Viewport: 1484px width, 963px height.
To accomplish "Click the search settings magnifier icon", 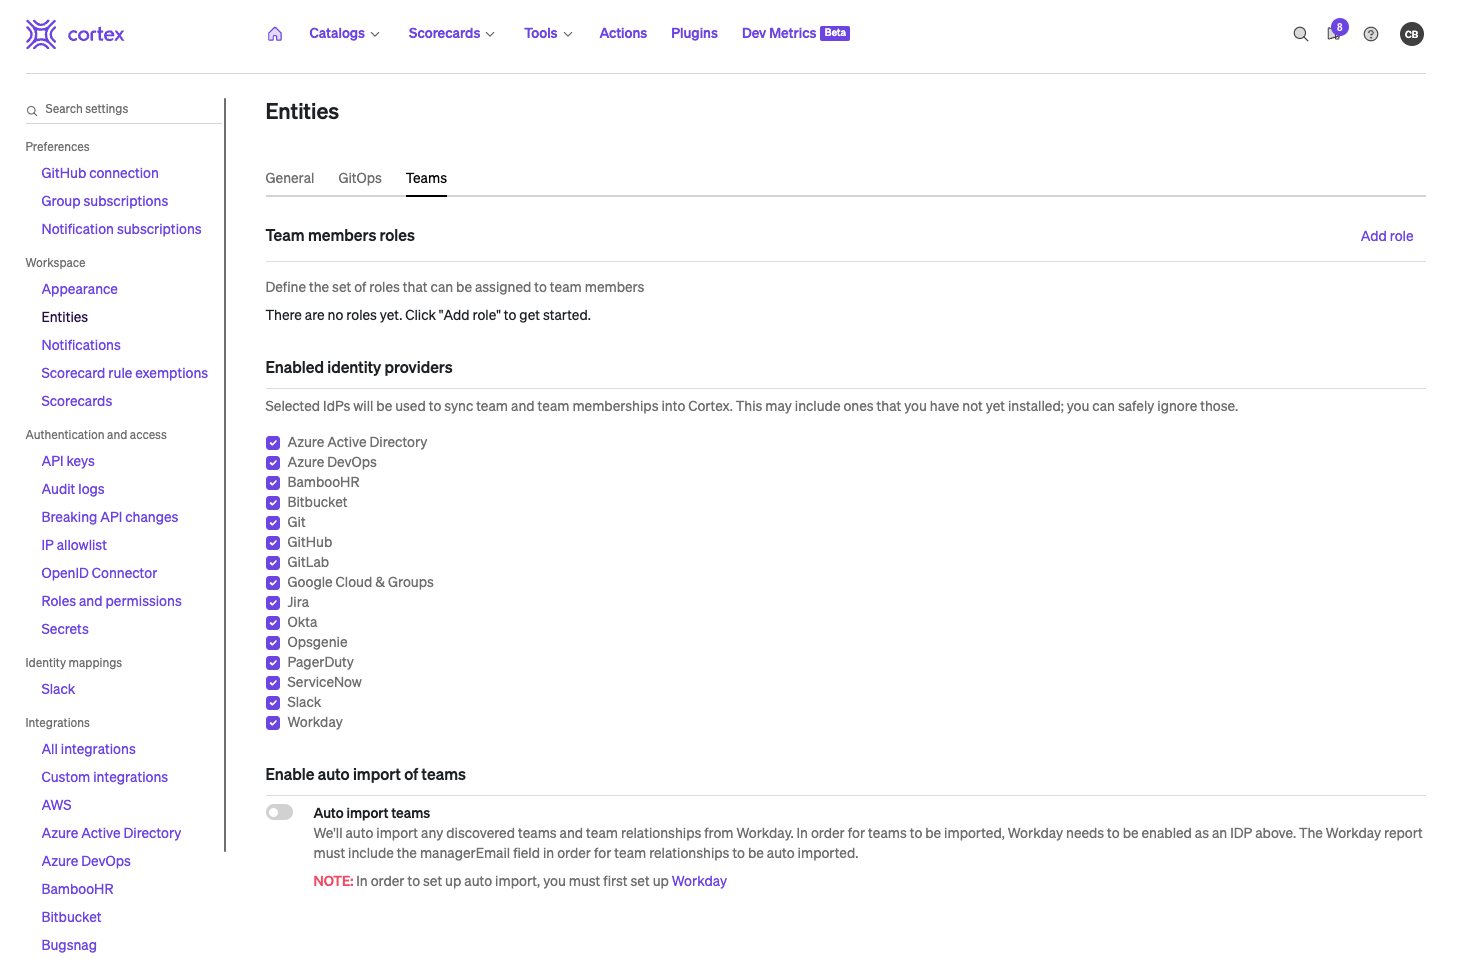I will point(32,110).
